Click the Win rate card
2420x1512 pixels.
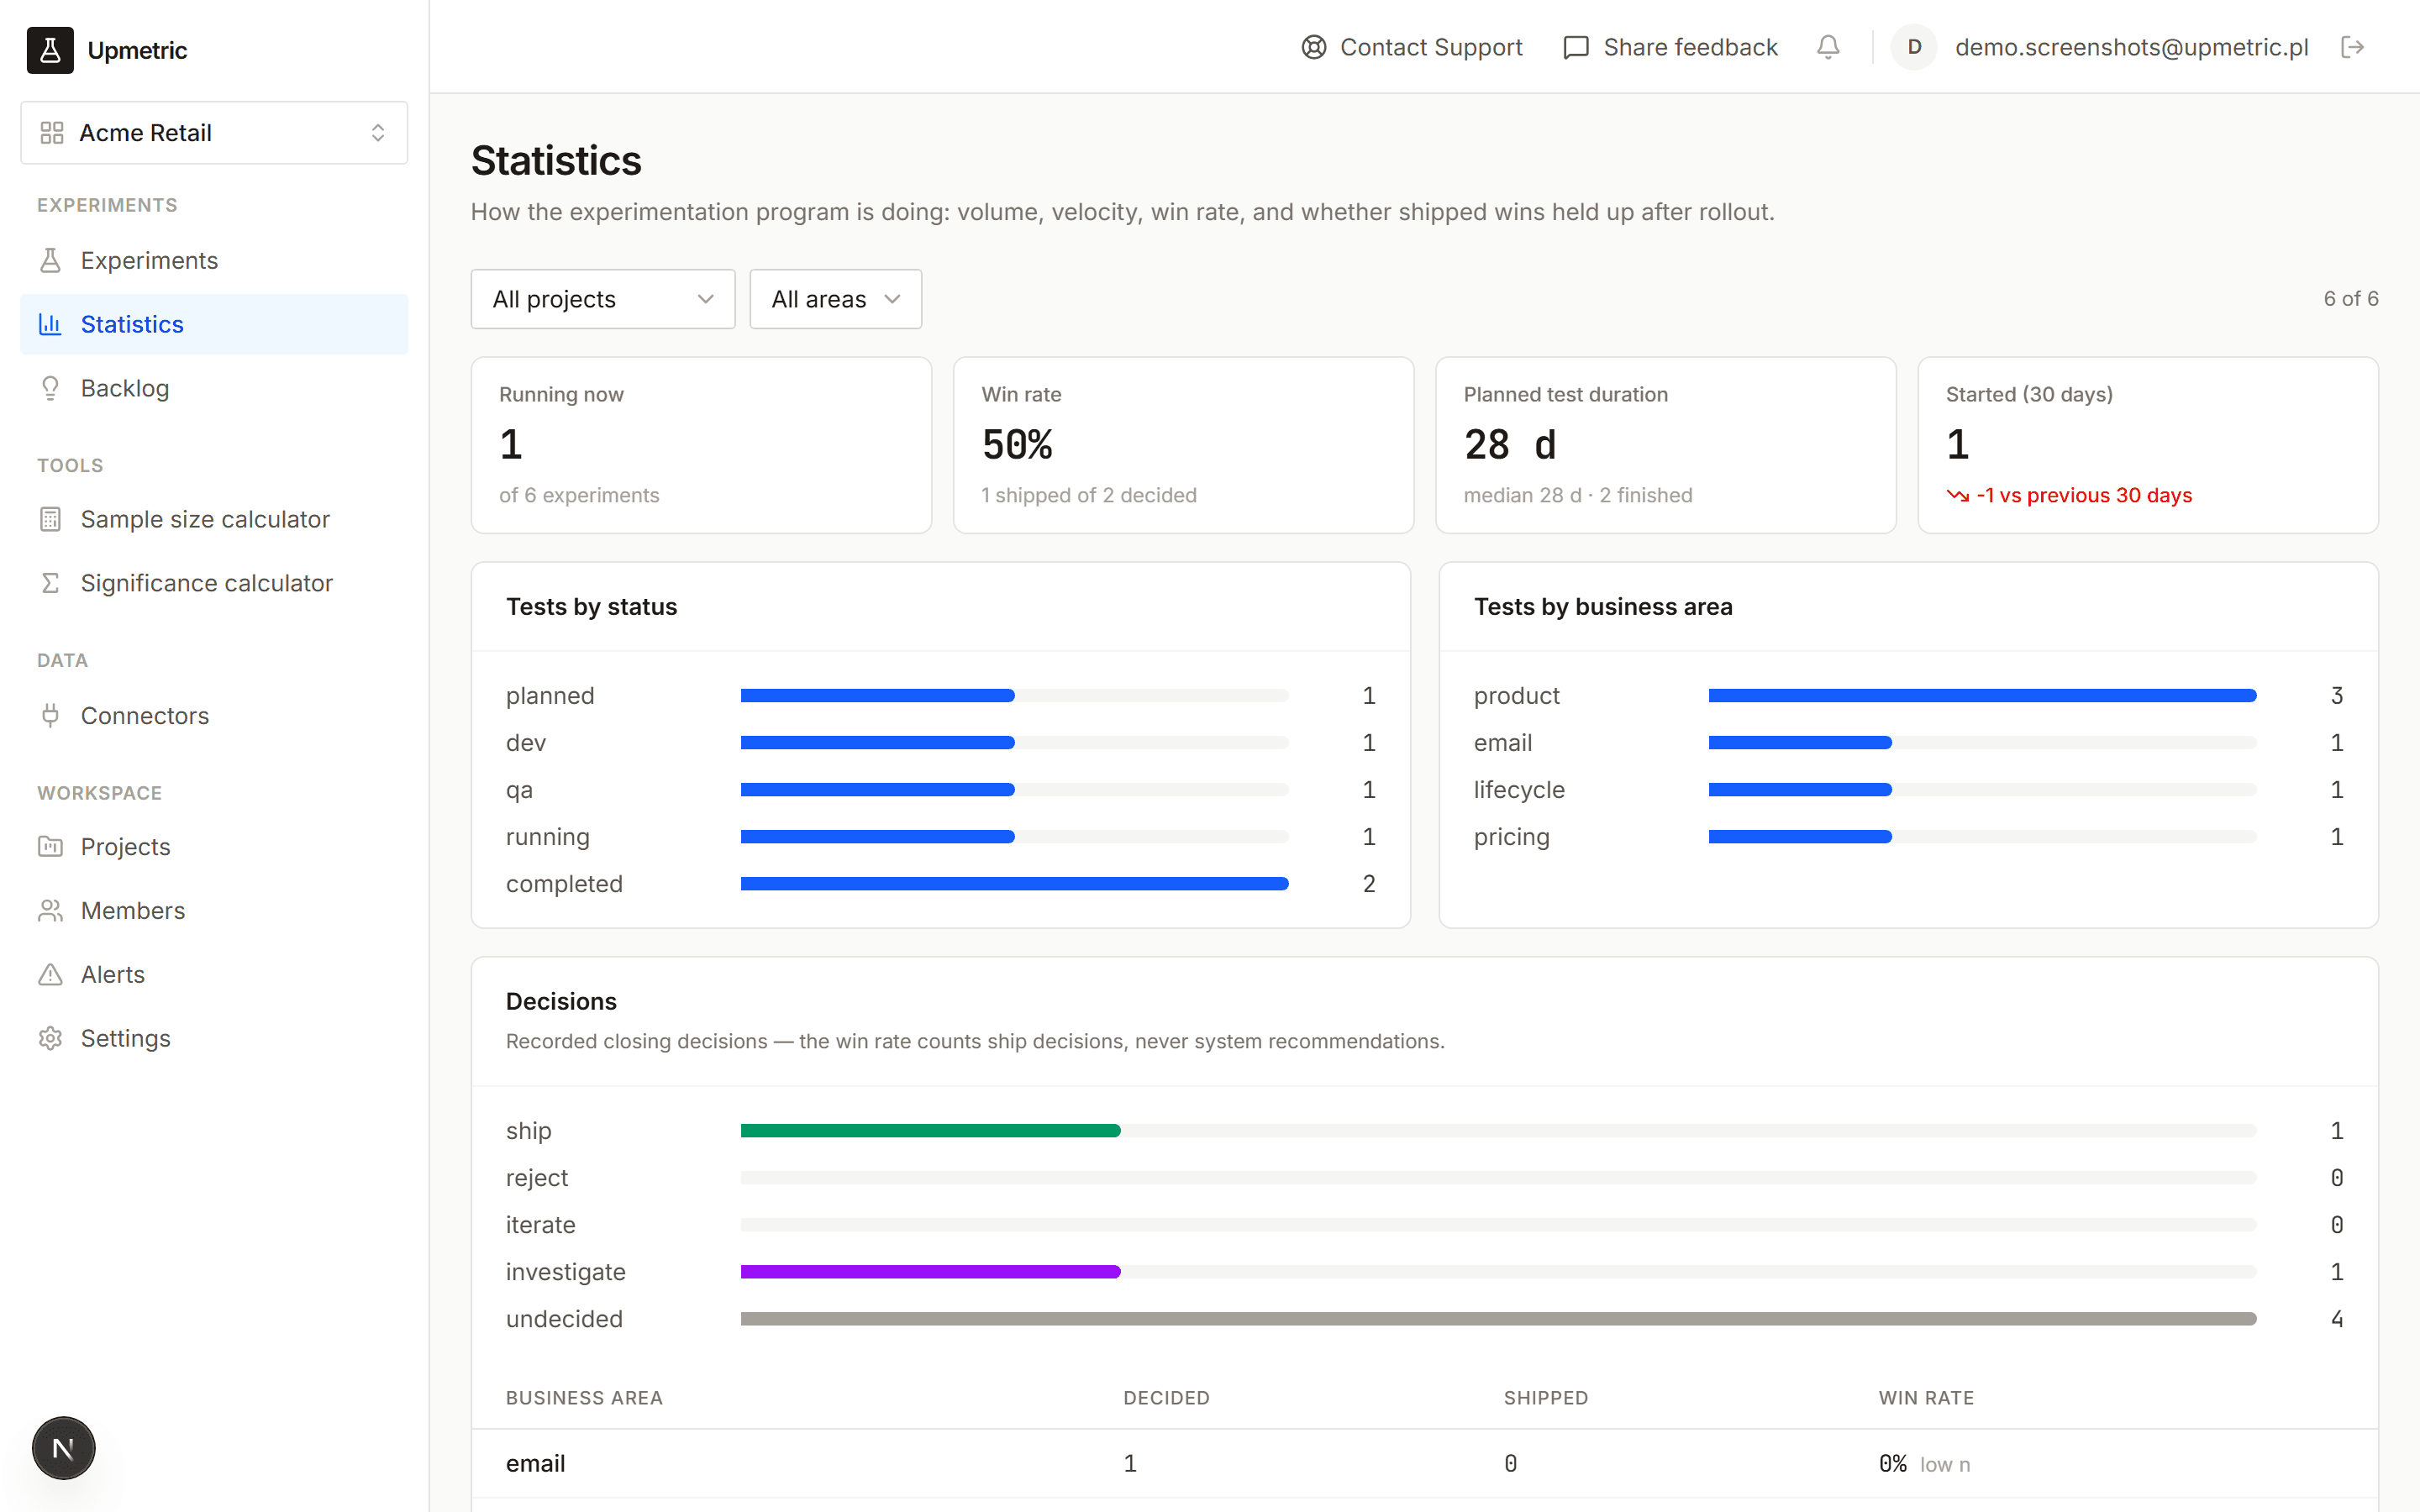click(1183, 445)
